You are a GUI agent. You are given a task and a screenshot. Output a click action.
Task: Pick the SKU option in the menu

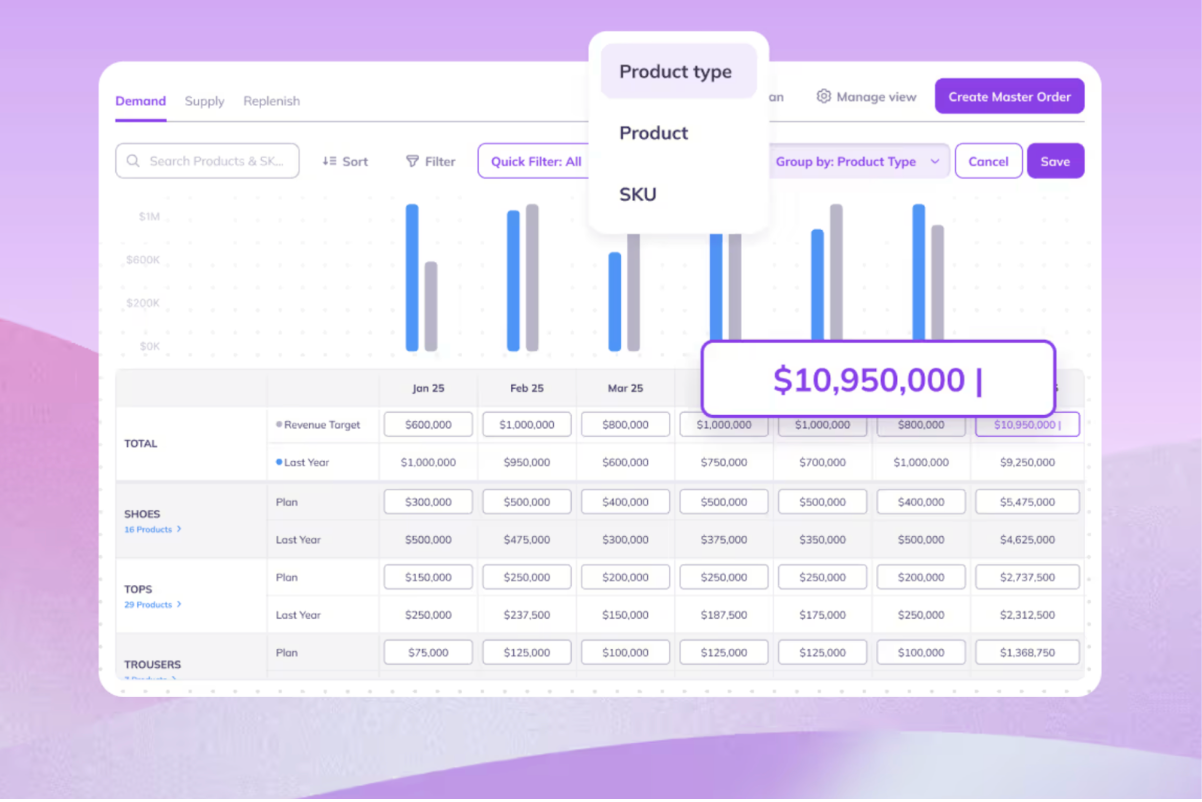[x=638, y=194]
